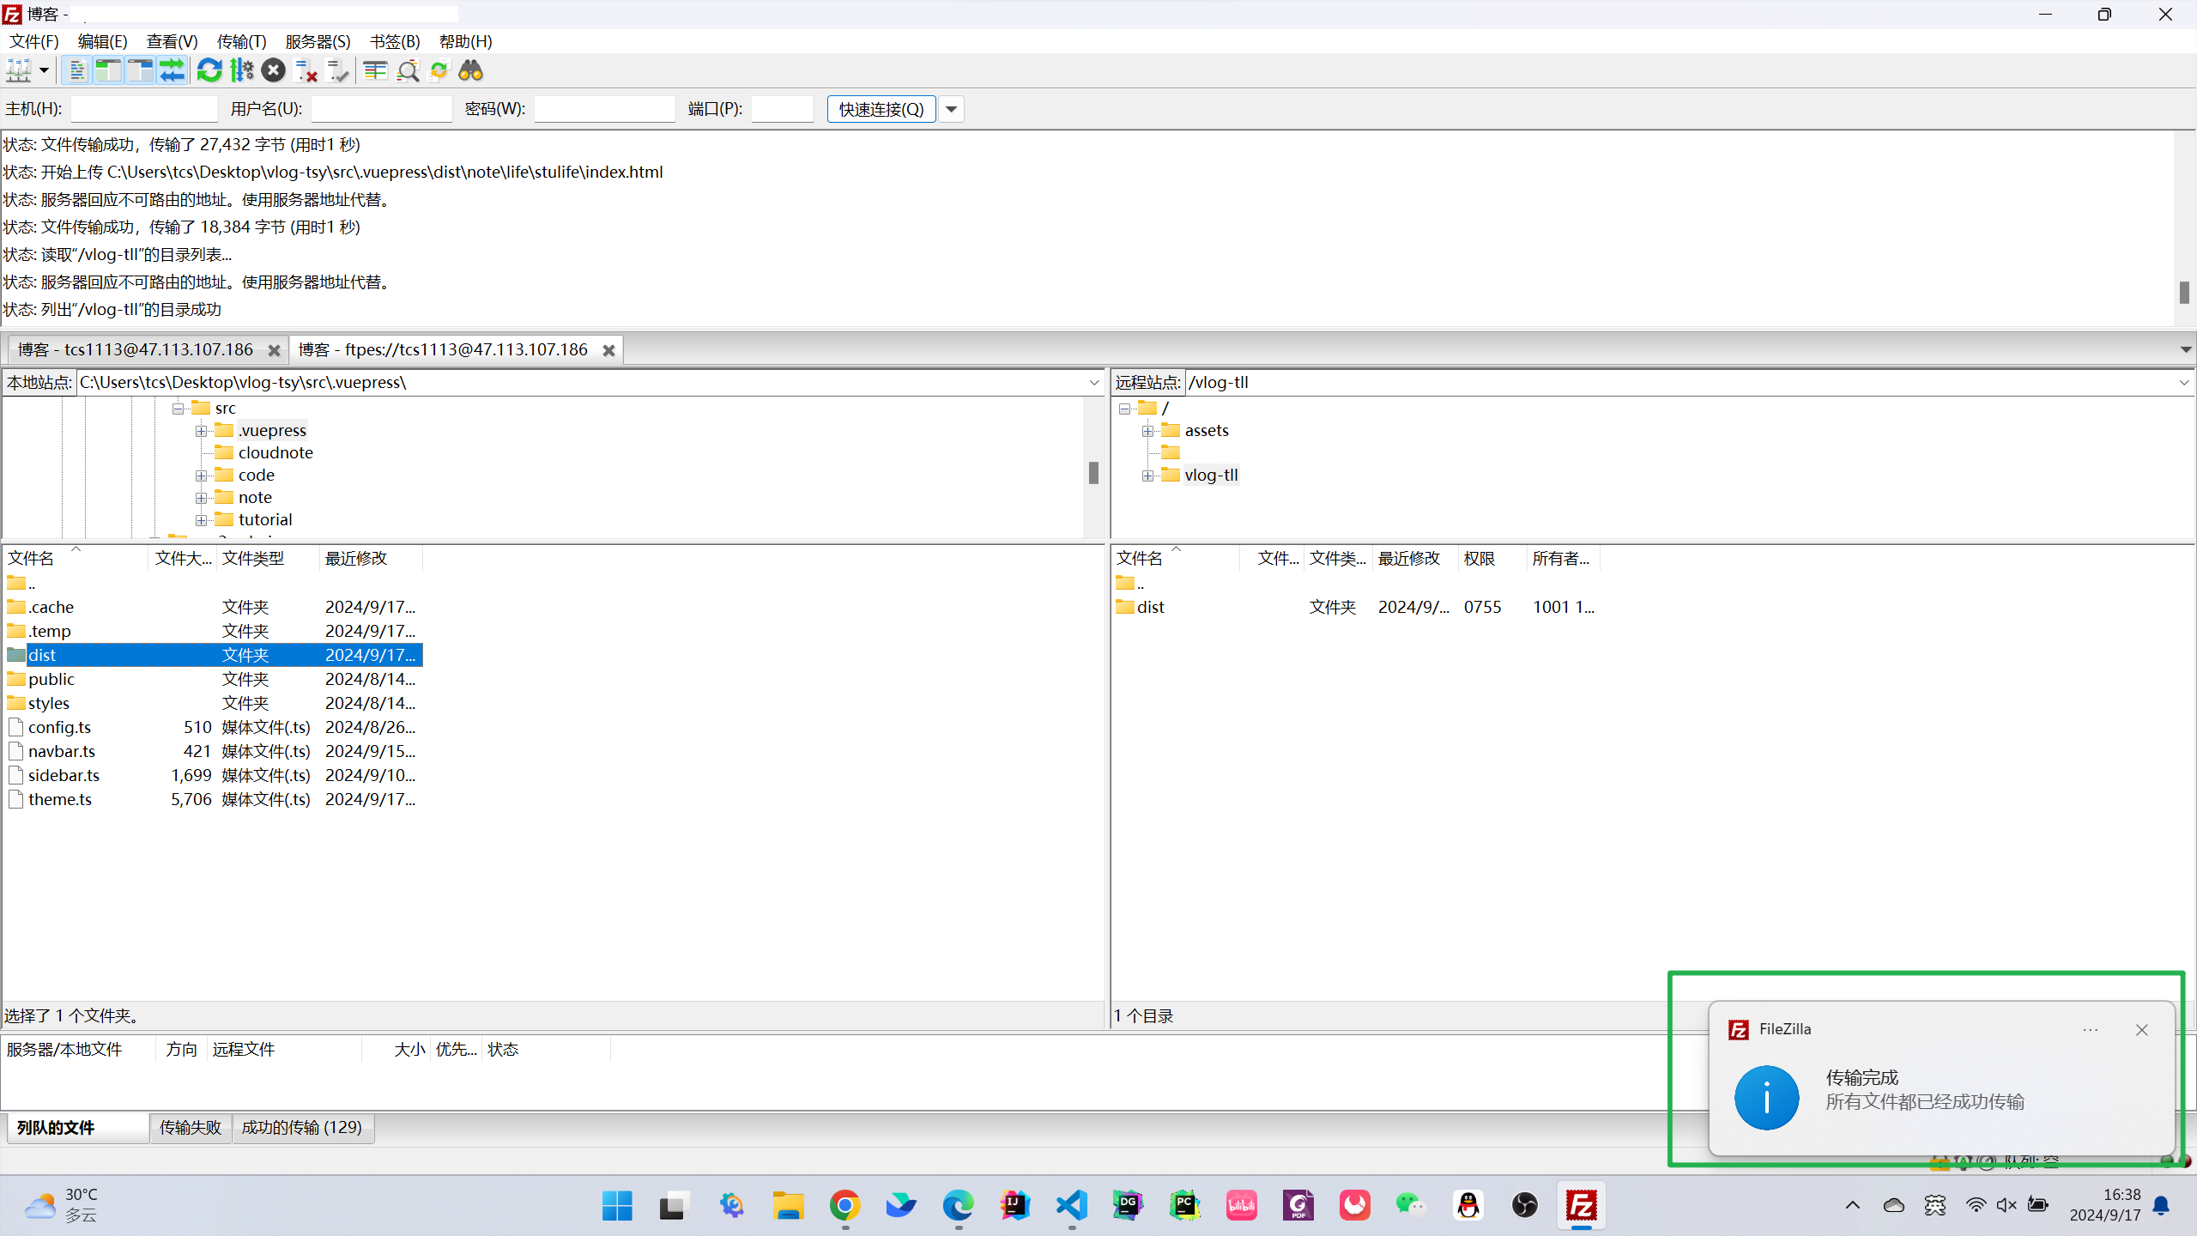Reconnect to the last server
This screenshot has height=1236, width=2197.
[338, 70]
